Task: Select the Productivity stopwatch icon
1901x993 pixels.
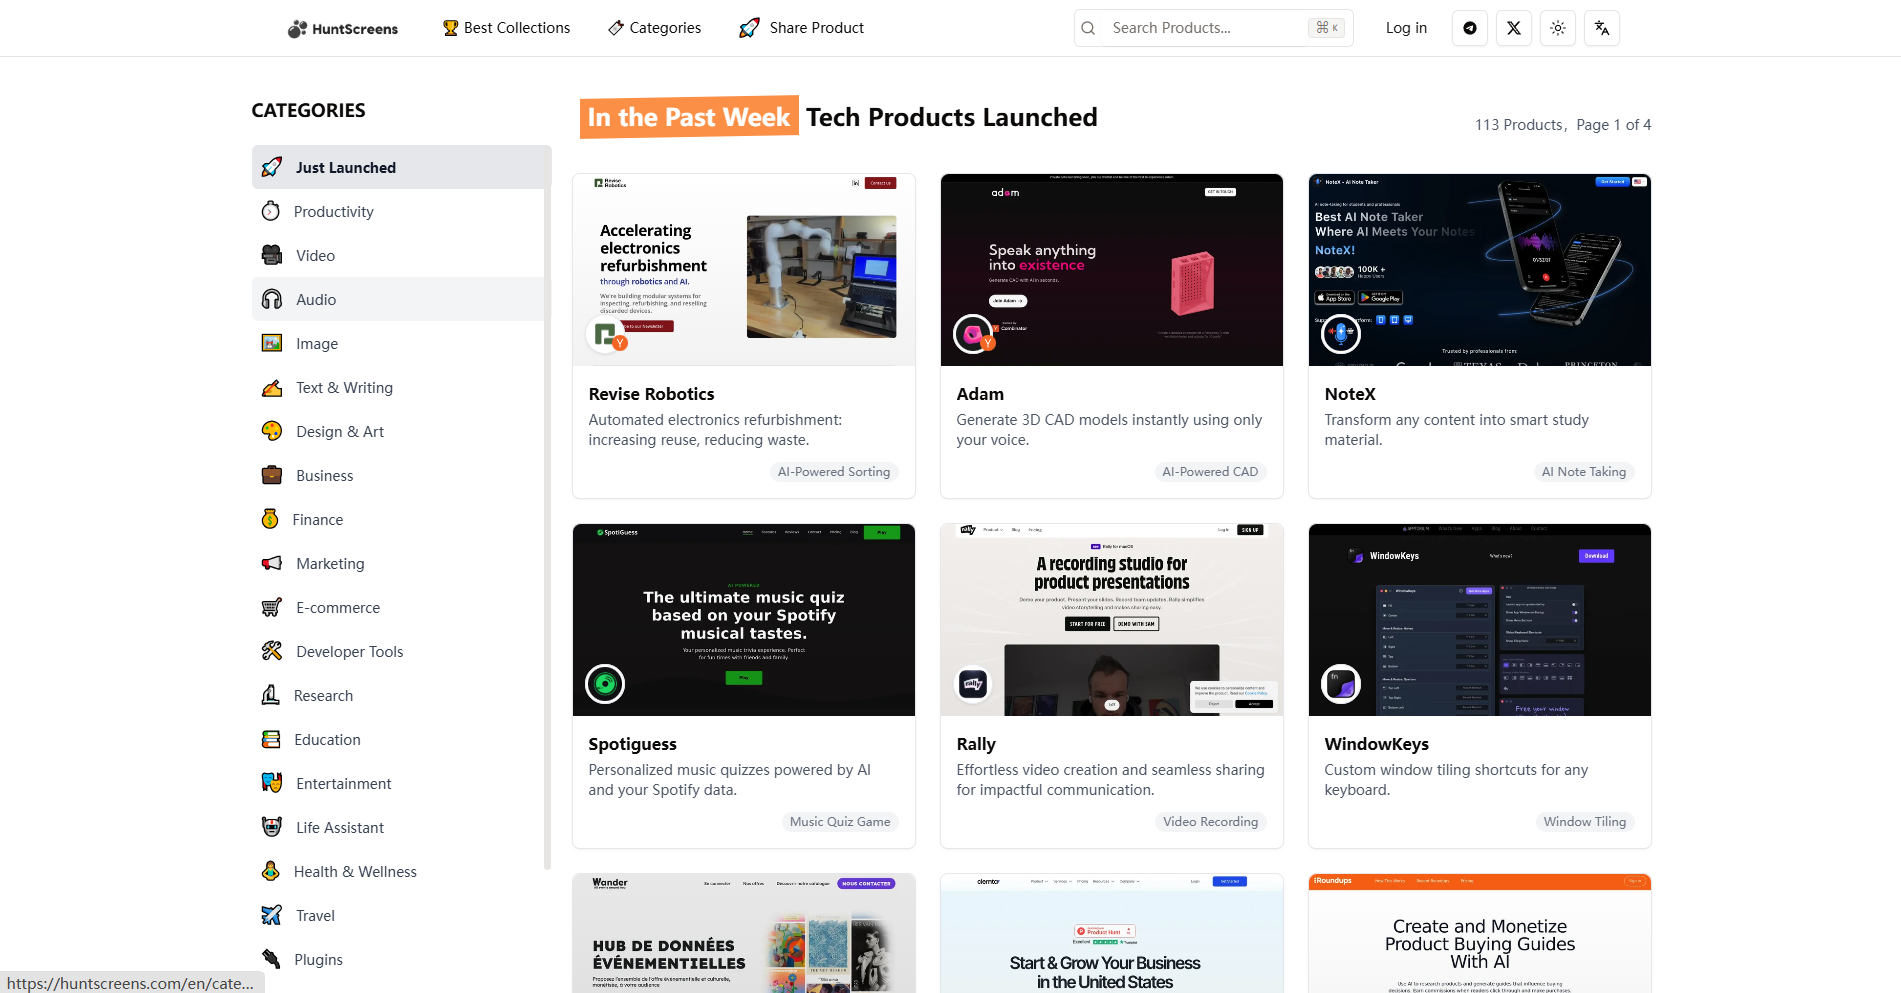Action: 271,211
